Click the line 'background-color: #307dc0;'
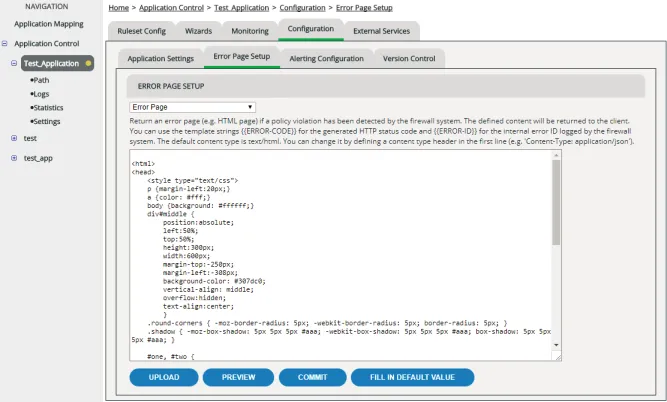Image resolution: width=667 pixels, height=402 pixels. [214, 281]
